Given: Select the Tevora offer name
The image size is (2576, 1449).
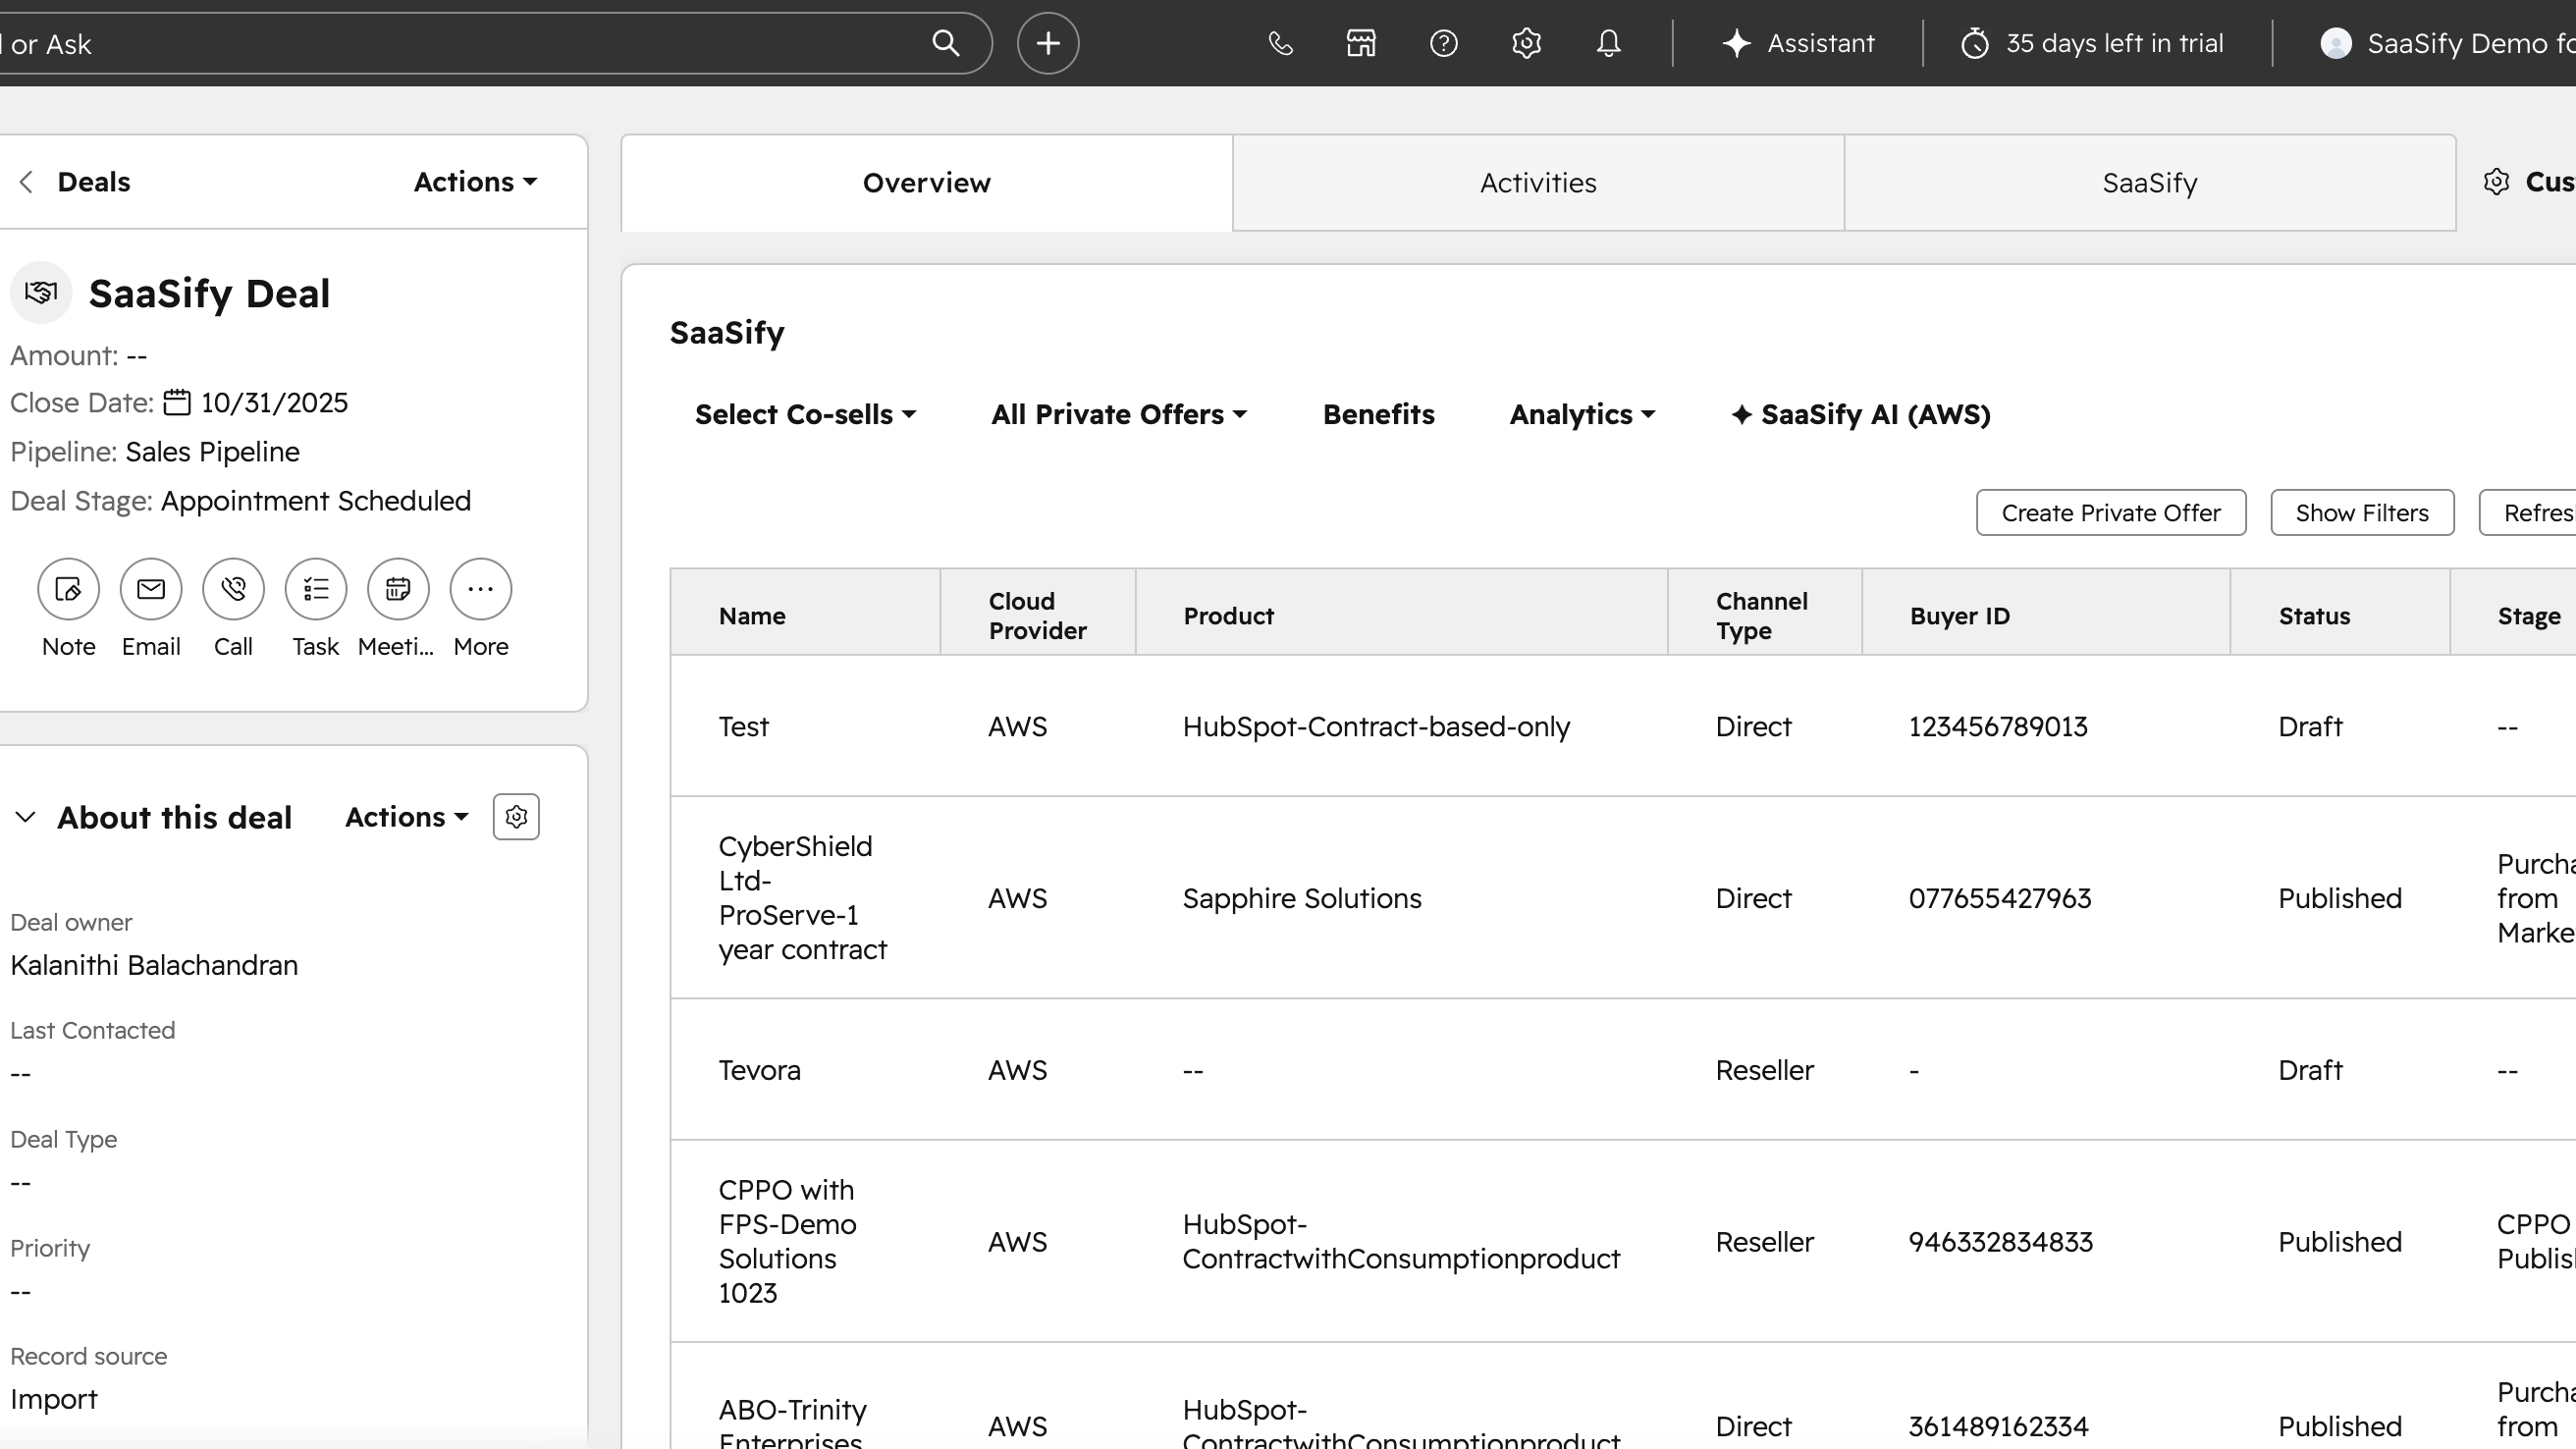Looking at the screenshot, I should [x=760, y=1071].
